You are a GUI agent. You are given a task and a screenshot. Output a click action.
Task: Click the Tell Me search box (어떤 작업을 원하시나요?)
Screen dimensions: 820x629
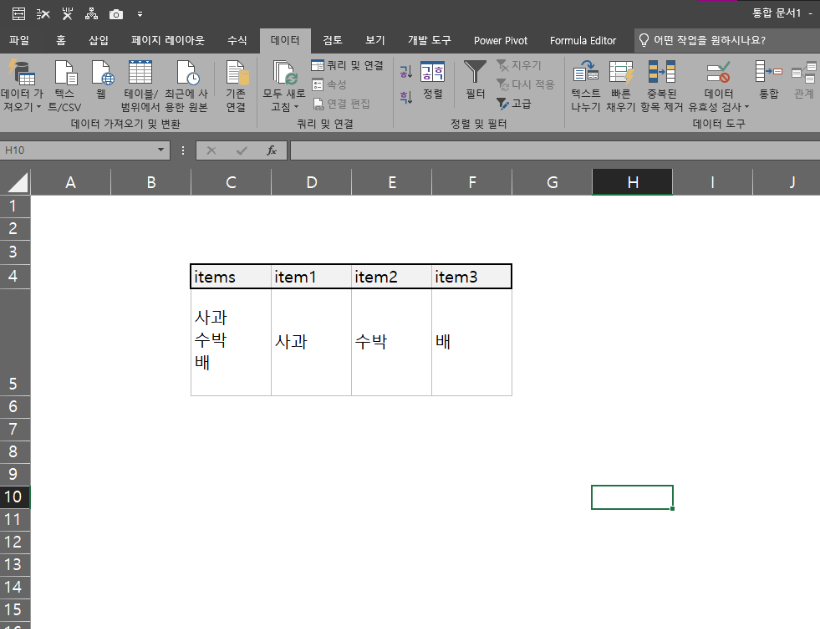[727, 40]
